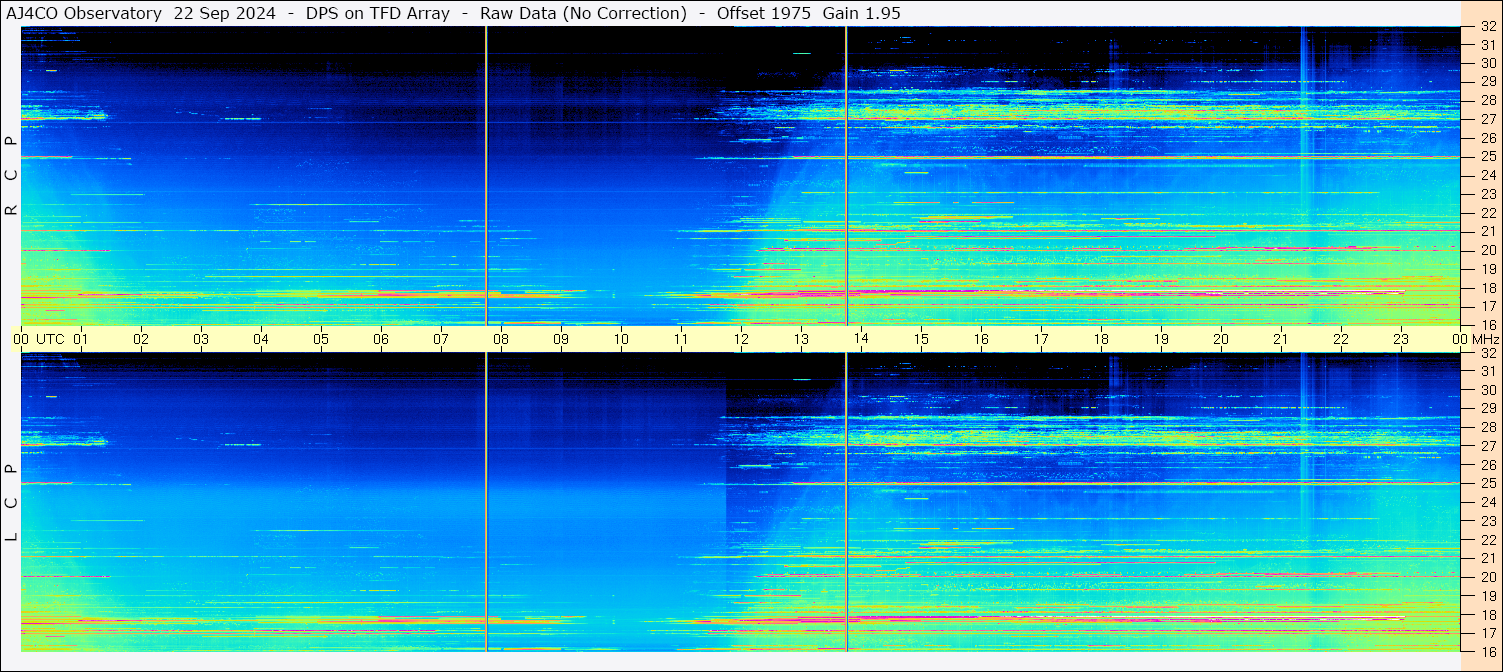Image resolution: width=1503 pixels, height=672 pixels.
Task: Click the 'AJ4CO Observatory' title text
Action: click(x=84, y=13)
